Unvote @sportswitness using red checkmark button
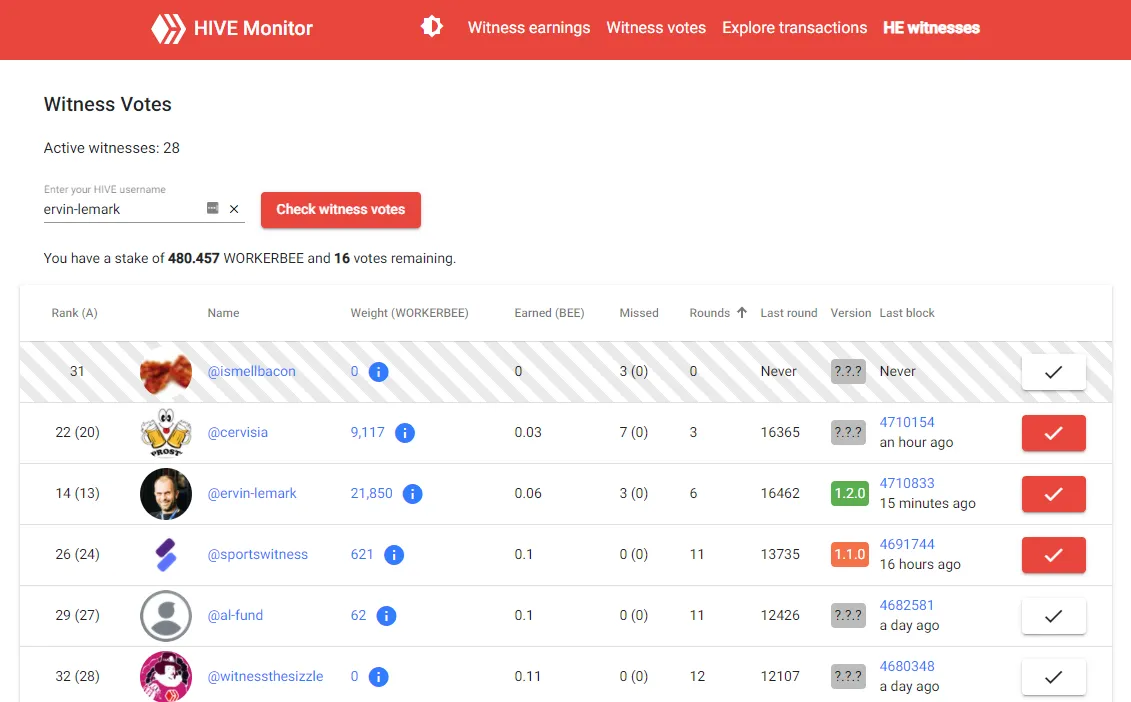The width and height of the screenshot is (1131, 702). click(x=1053, y=555)
